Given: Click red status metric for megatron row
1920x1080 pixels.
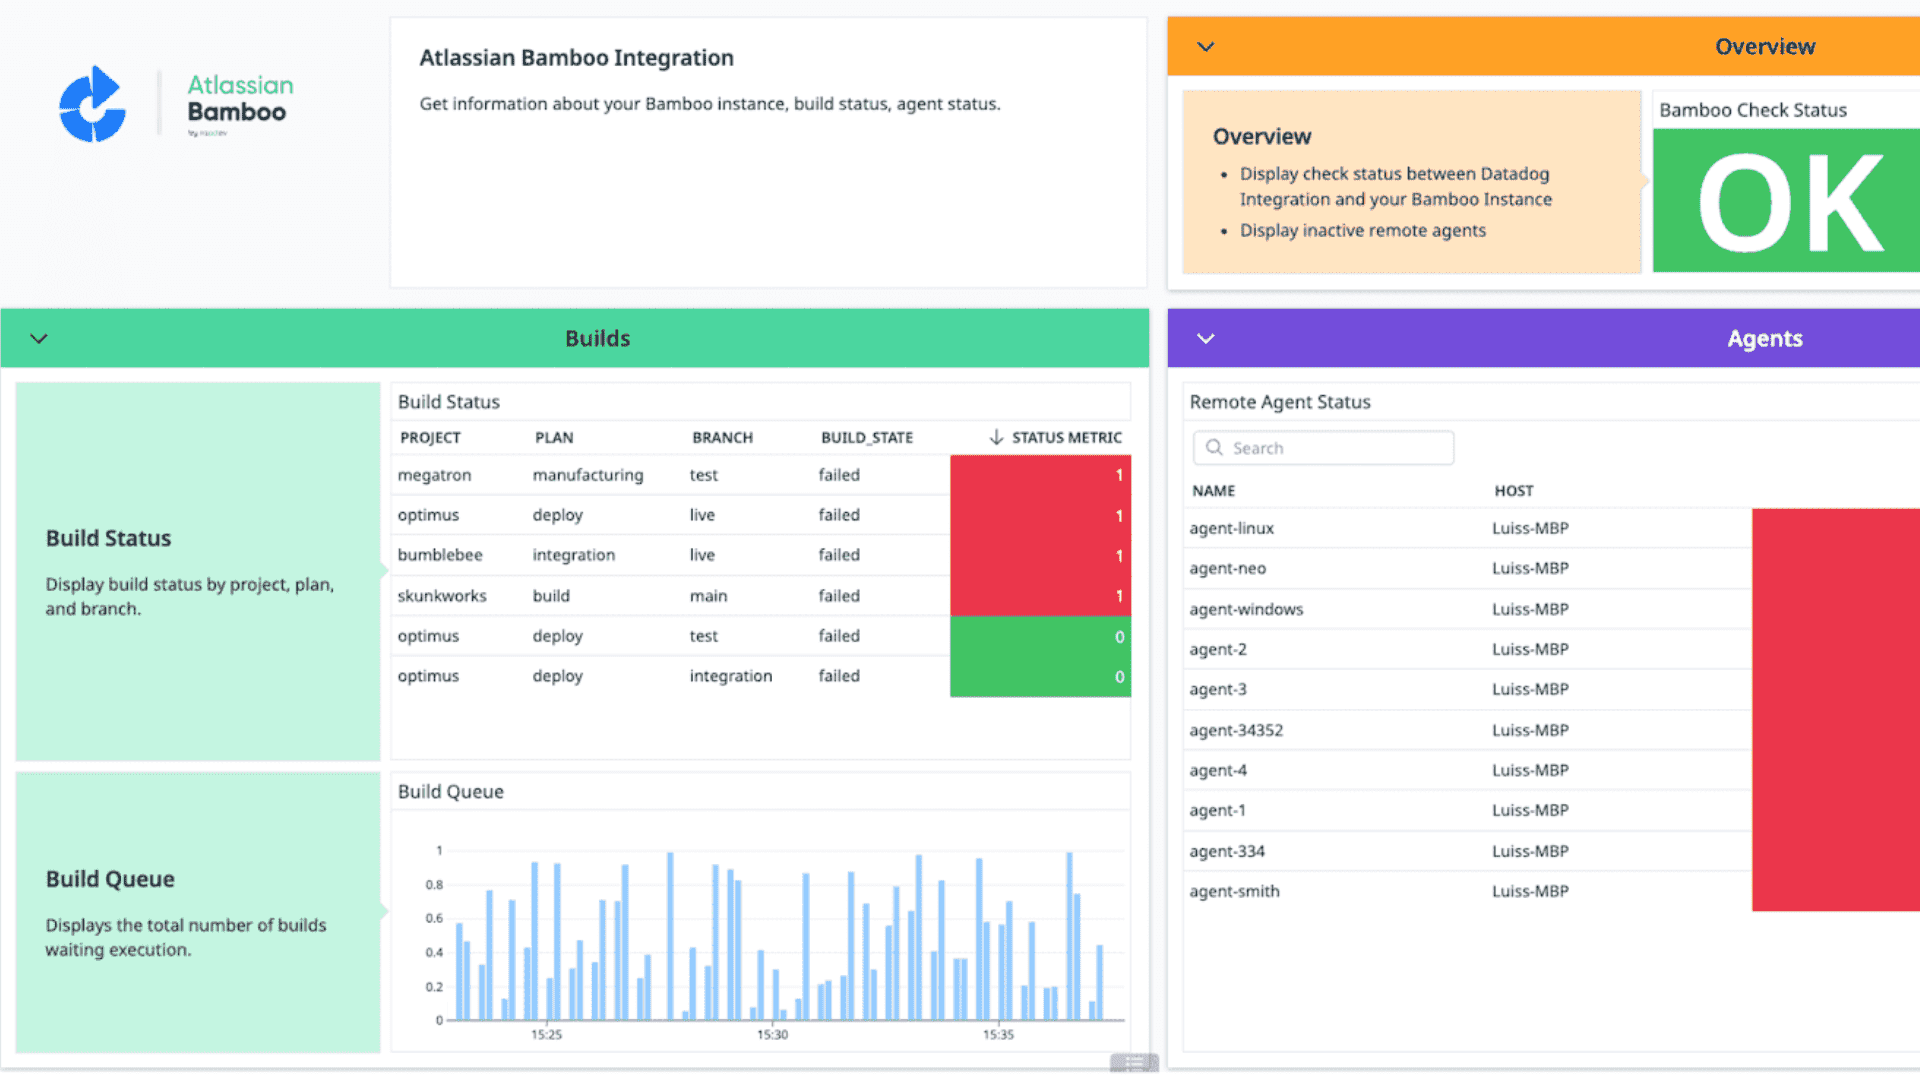Looking at the screenshot, I should click(x=1040, y=475).
